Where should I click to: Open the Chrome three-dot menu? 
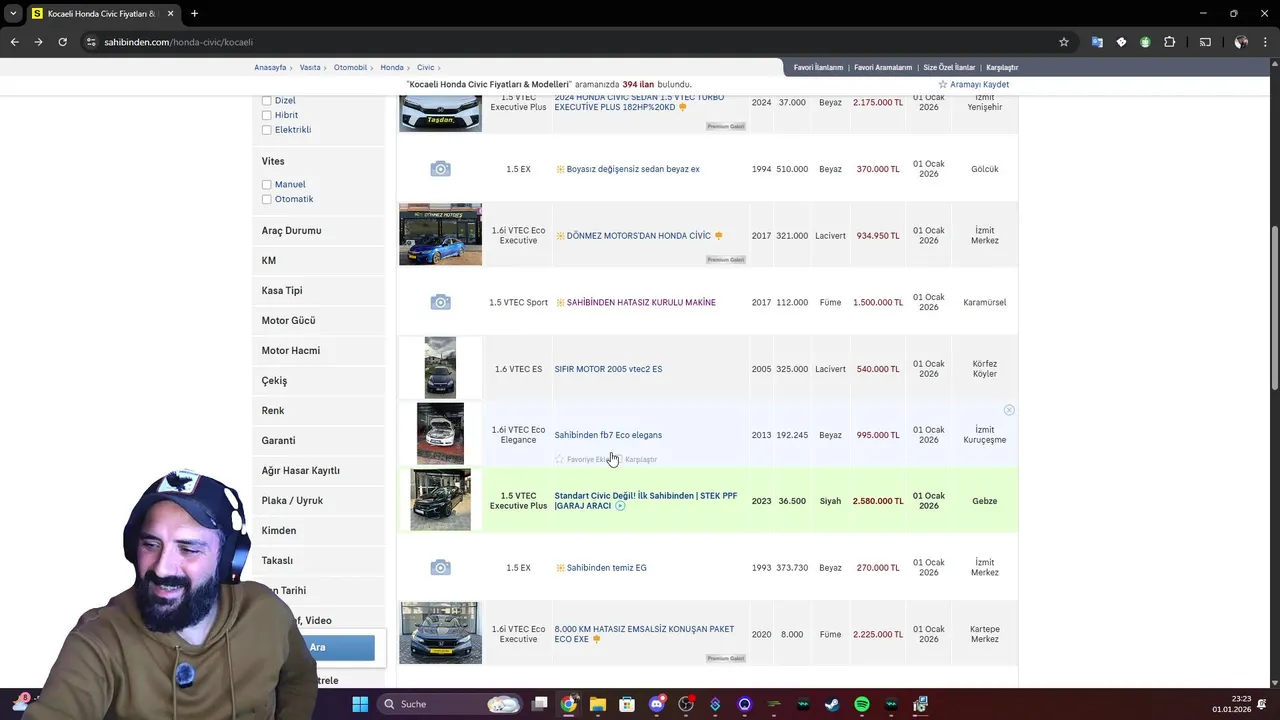pyautogui.click(x=1265, y=42)
